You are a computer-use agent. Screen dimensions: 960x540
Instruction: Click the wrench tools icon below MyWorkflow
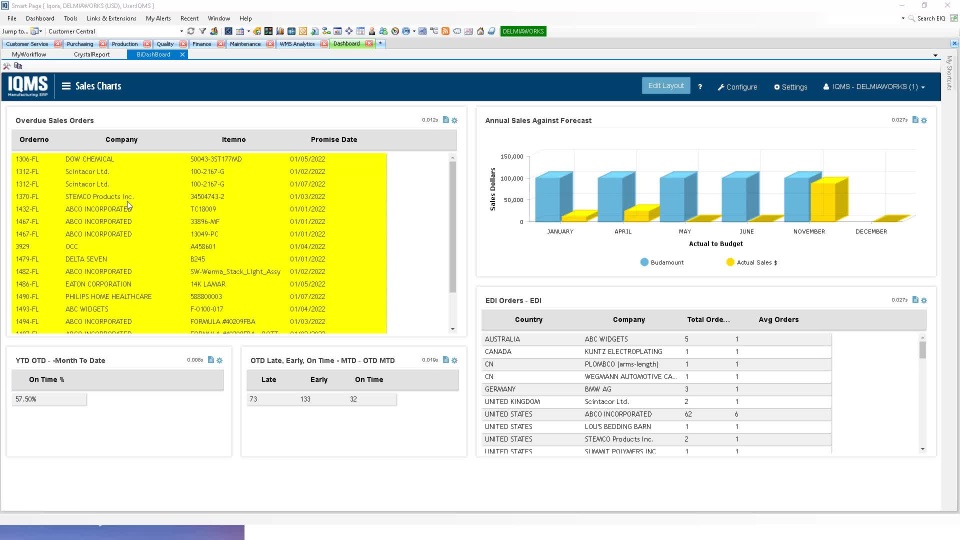pos(7,66)
